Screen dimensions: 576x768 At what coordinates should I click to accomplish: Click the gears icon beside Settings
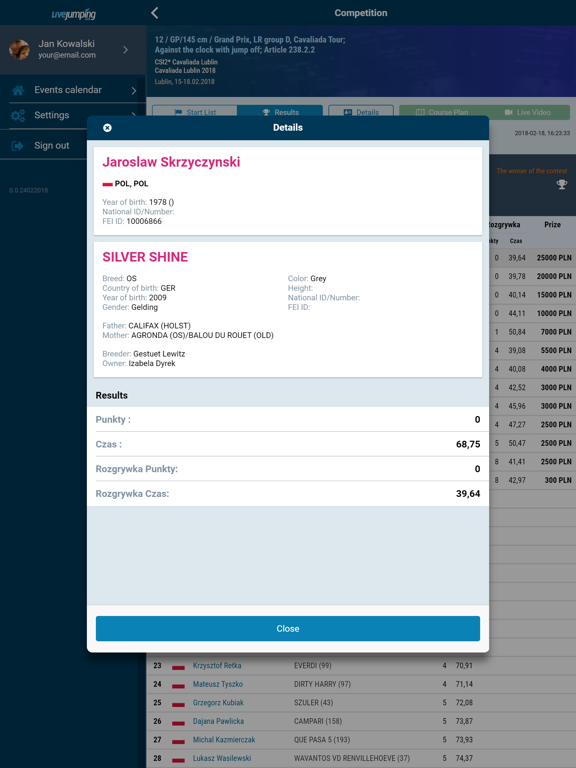(x=18, y=116)
